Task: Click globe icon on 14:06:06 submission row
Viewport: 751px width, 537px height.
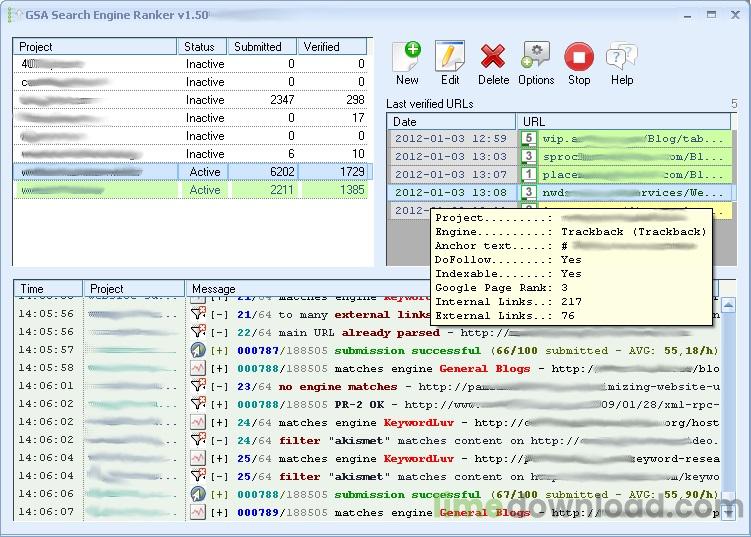Action: [x=198, y=494]
